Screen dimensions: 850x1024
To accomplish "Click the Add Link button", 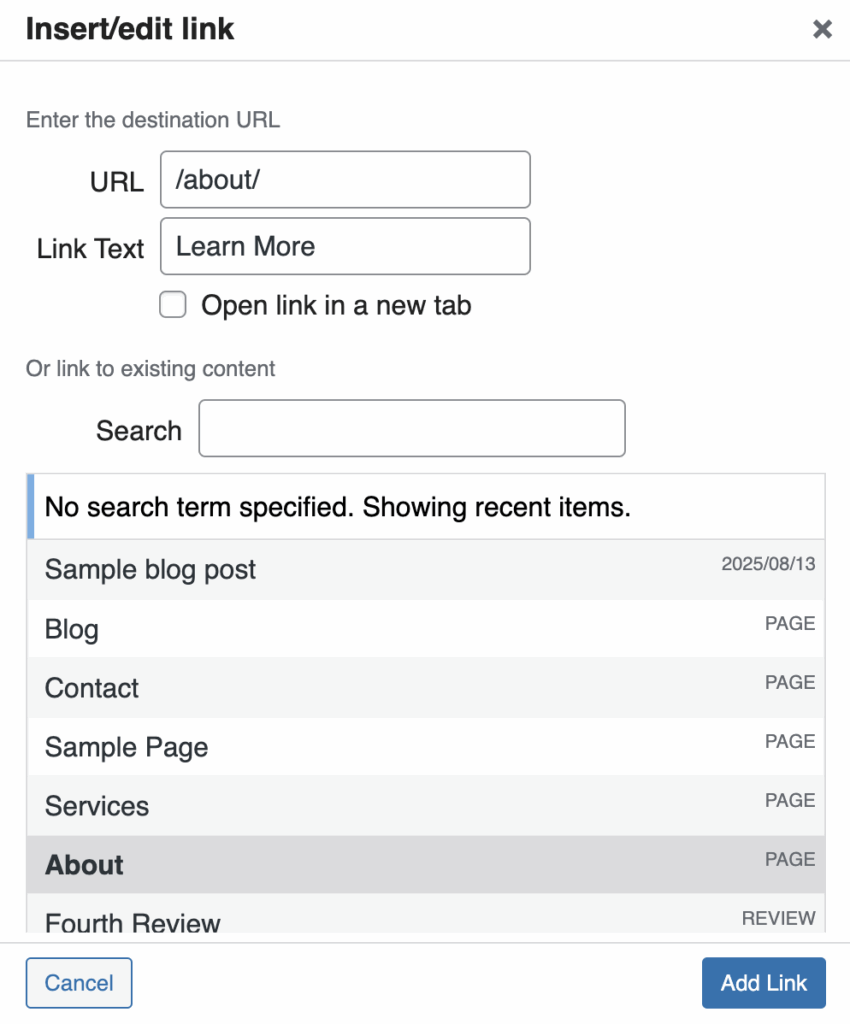I will [x=763, y=983].
